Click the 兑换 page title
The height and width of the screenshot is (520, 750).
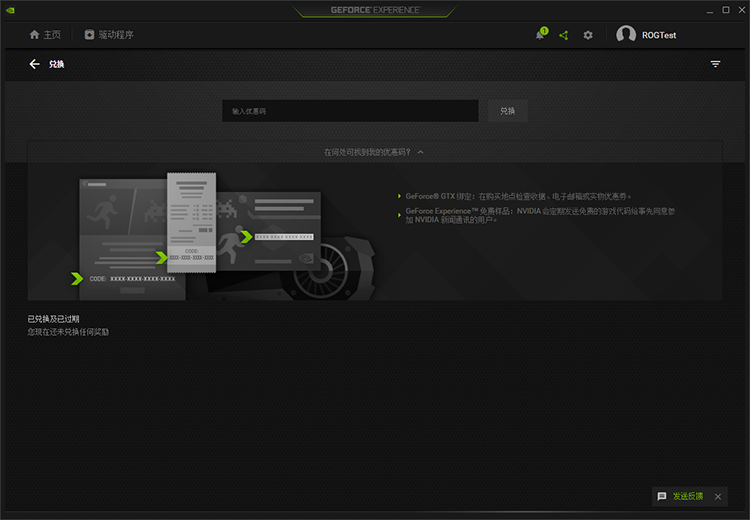56,64
